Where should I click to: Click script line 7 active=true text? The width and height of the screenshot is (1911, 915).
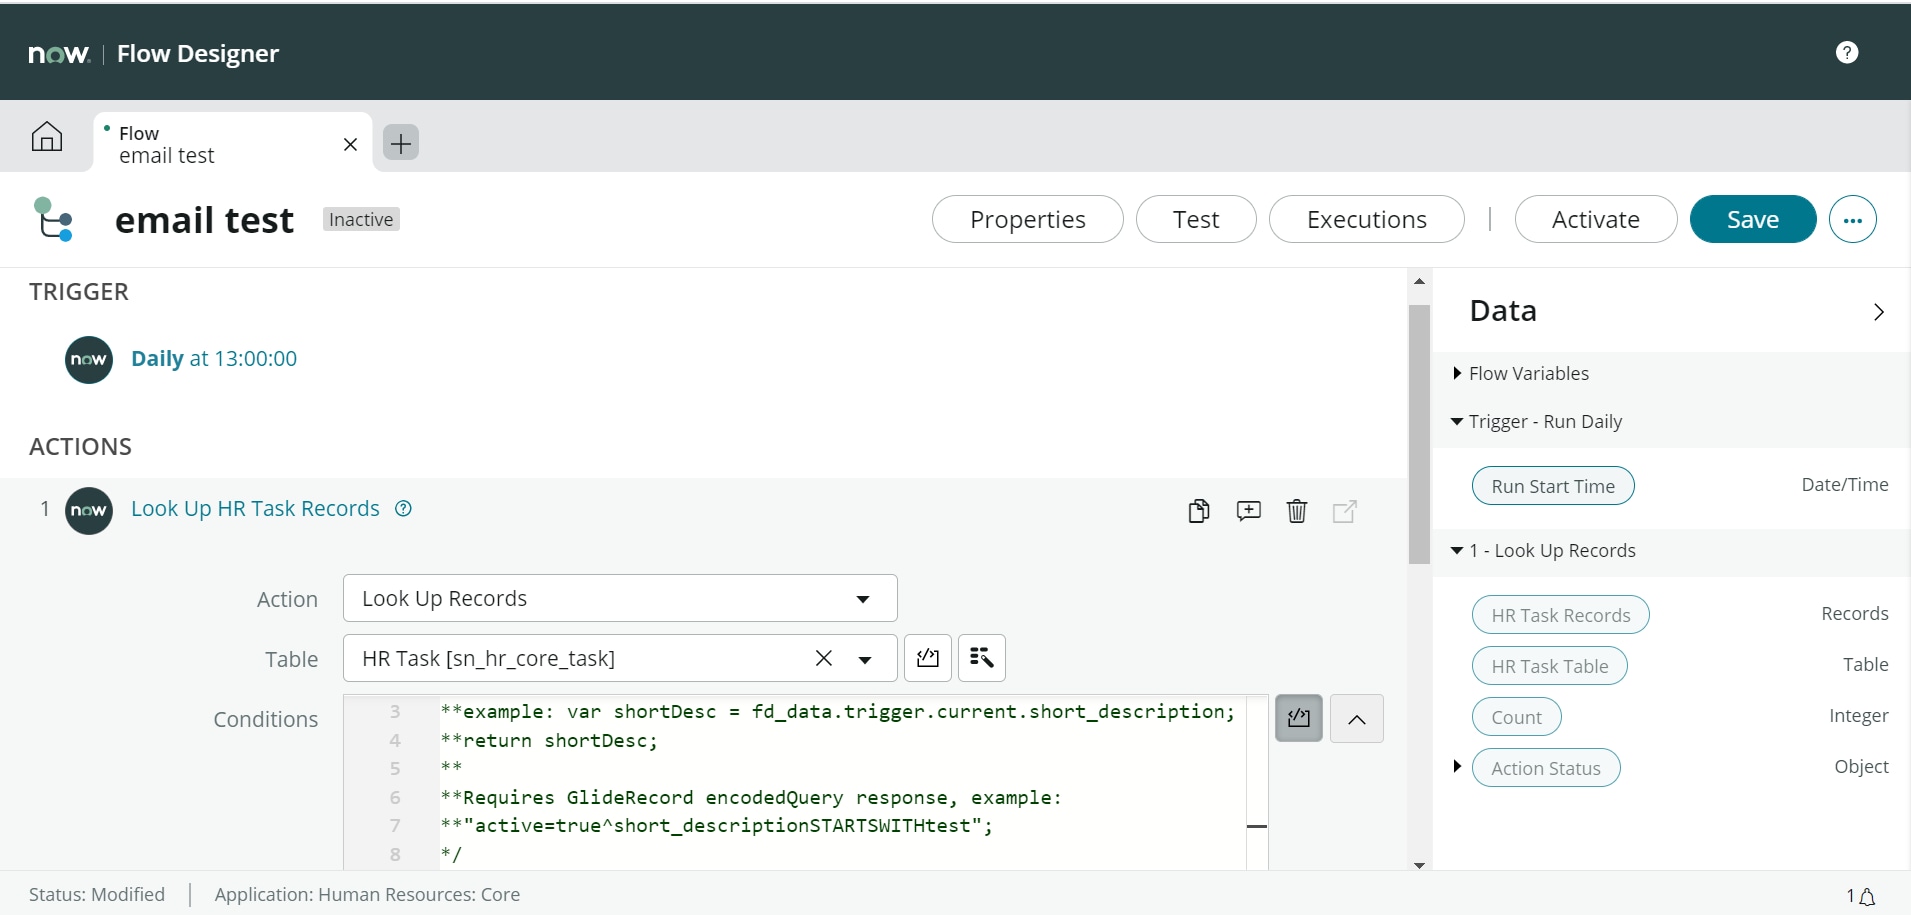[x=717, y=826]
